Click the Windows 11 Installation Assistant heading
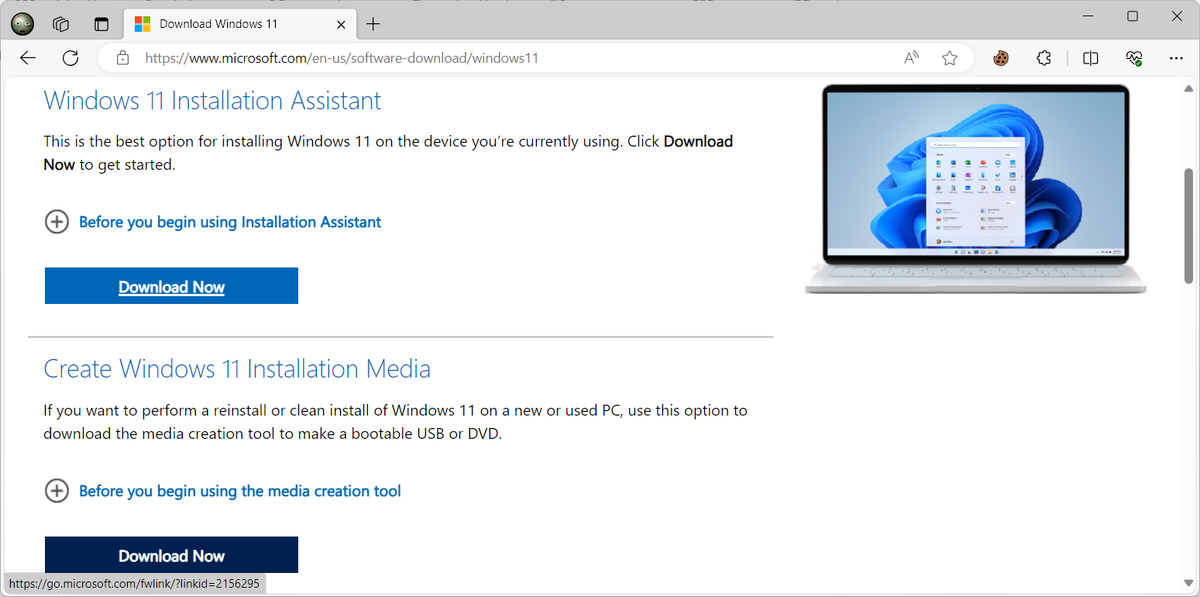 pos(212,101)
